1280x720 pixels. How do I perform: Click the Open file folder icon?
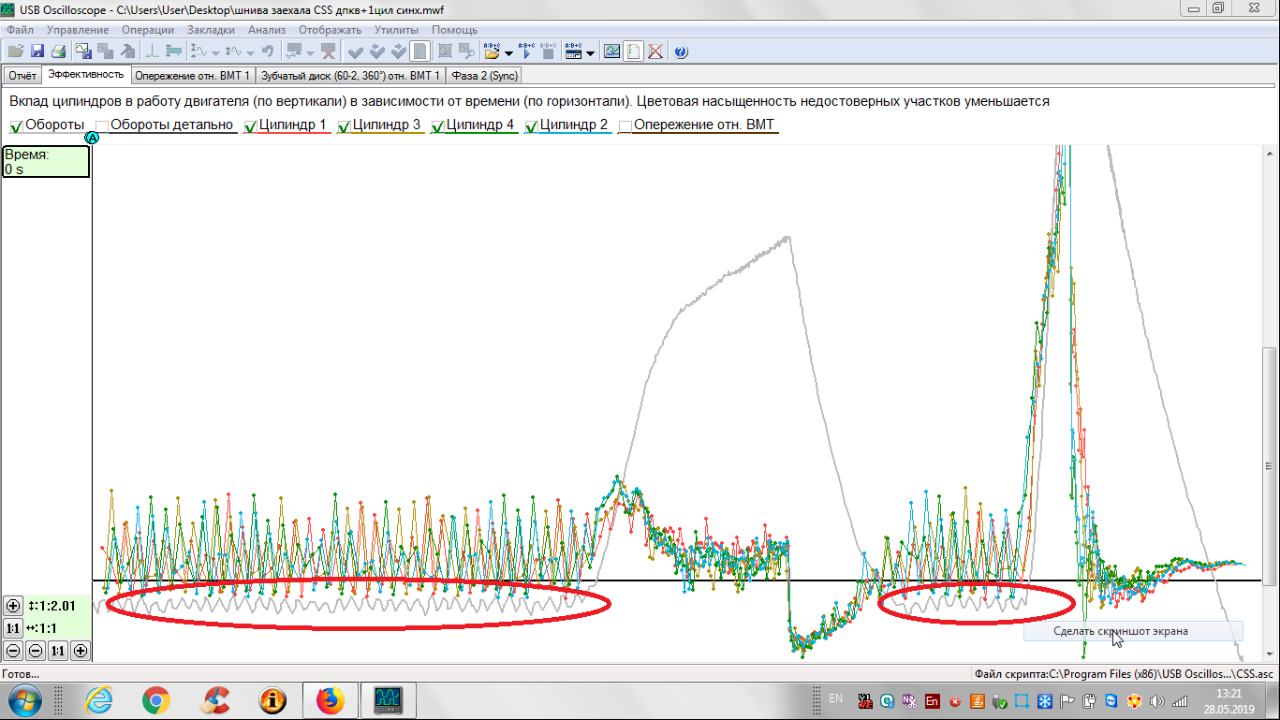pos(15,51)
